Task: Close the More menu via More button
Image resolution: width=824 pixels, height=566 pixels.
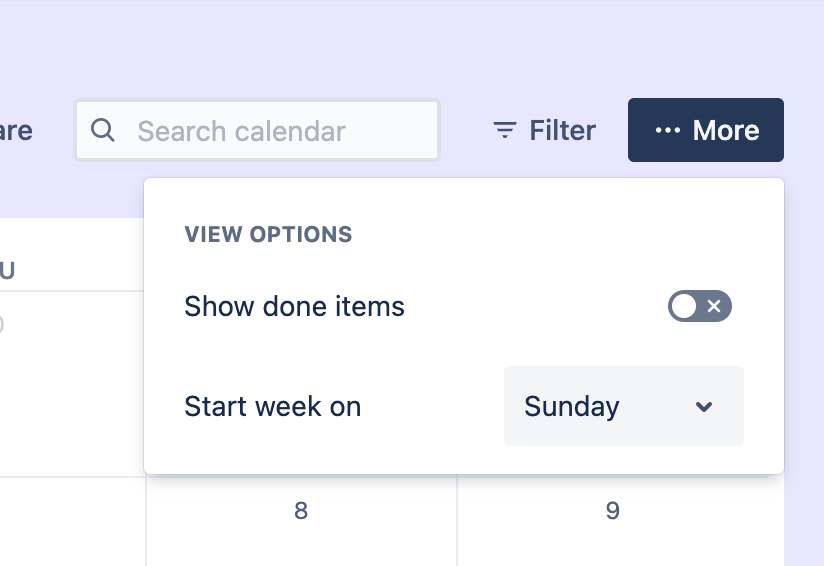Action: point(705,130)
